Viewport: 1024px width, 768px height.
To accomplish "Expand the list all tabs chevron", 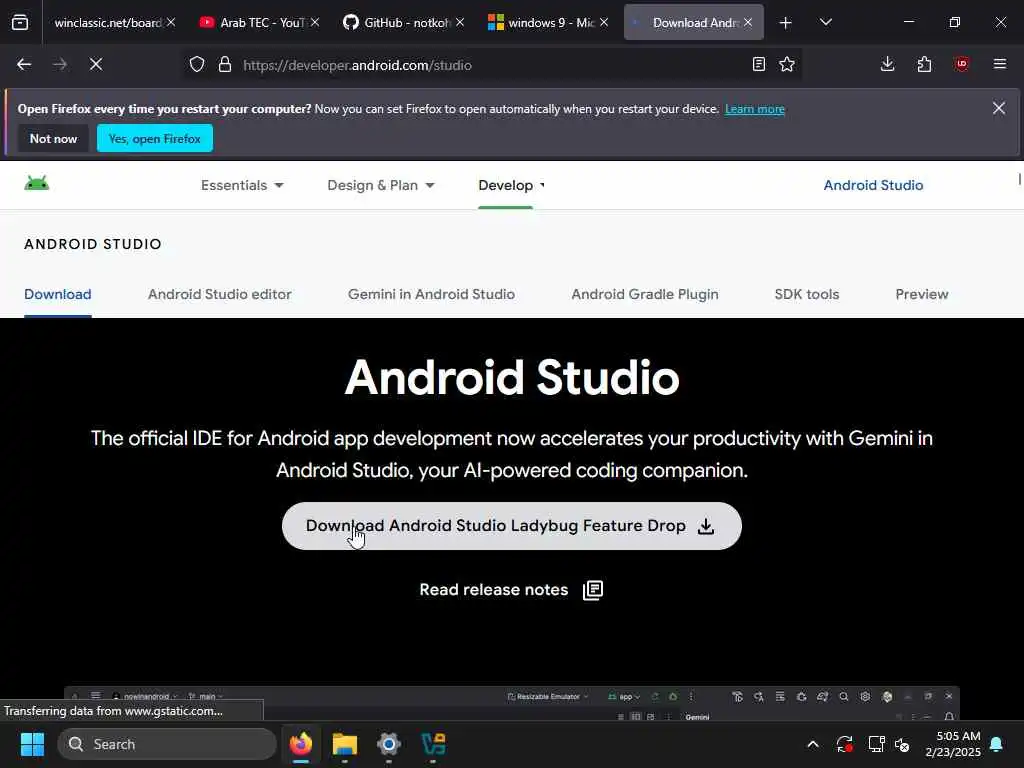I will tap(826, 23).
